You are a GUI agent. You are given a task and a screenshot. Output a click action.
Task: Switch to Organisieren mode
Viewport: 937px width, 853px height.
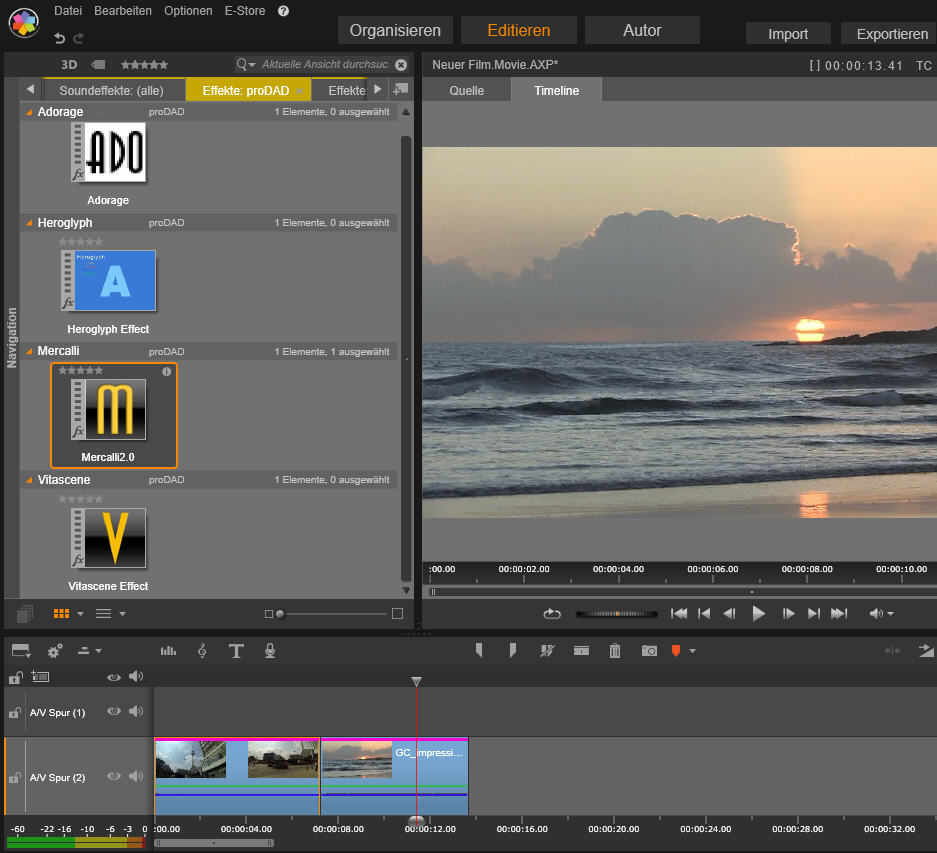click(x=394, y=30)
